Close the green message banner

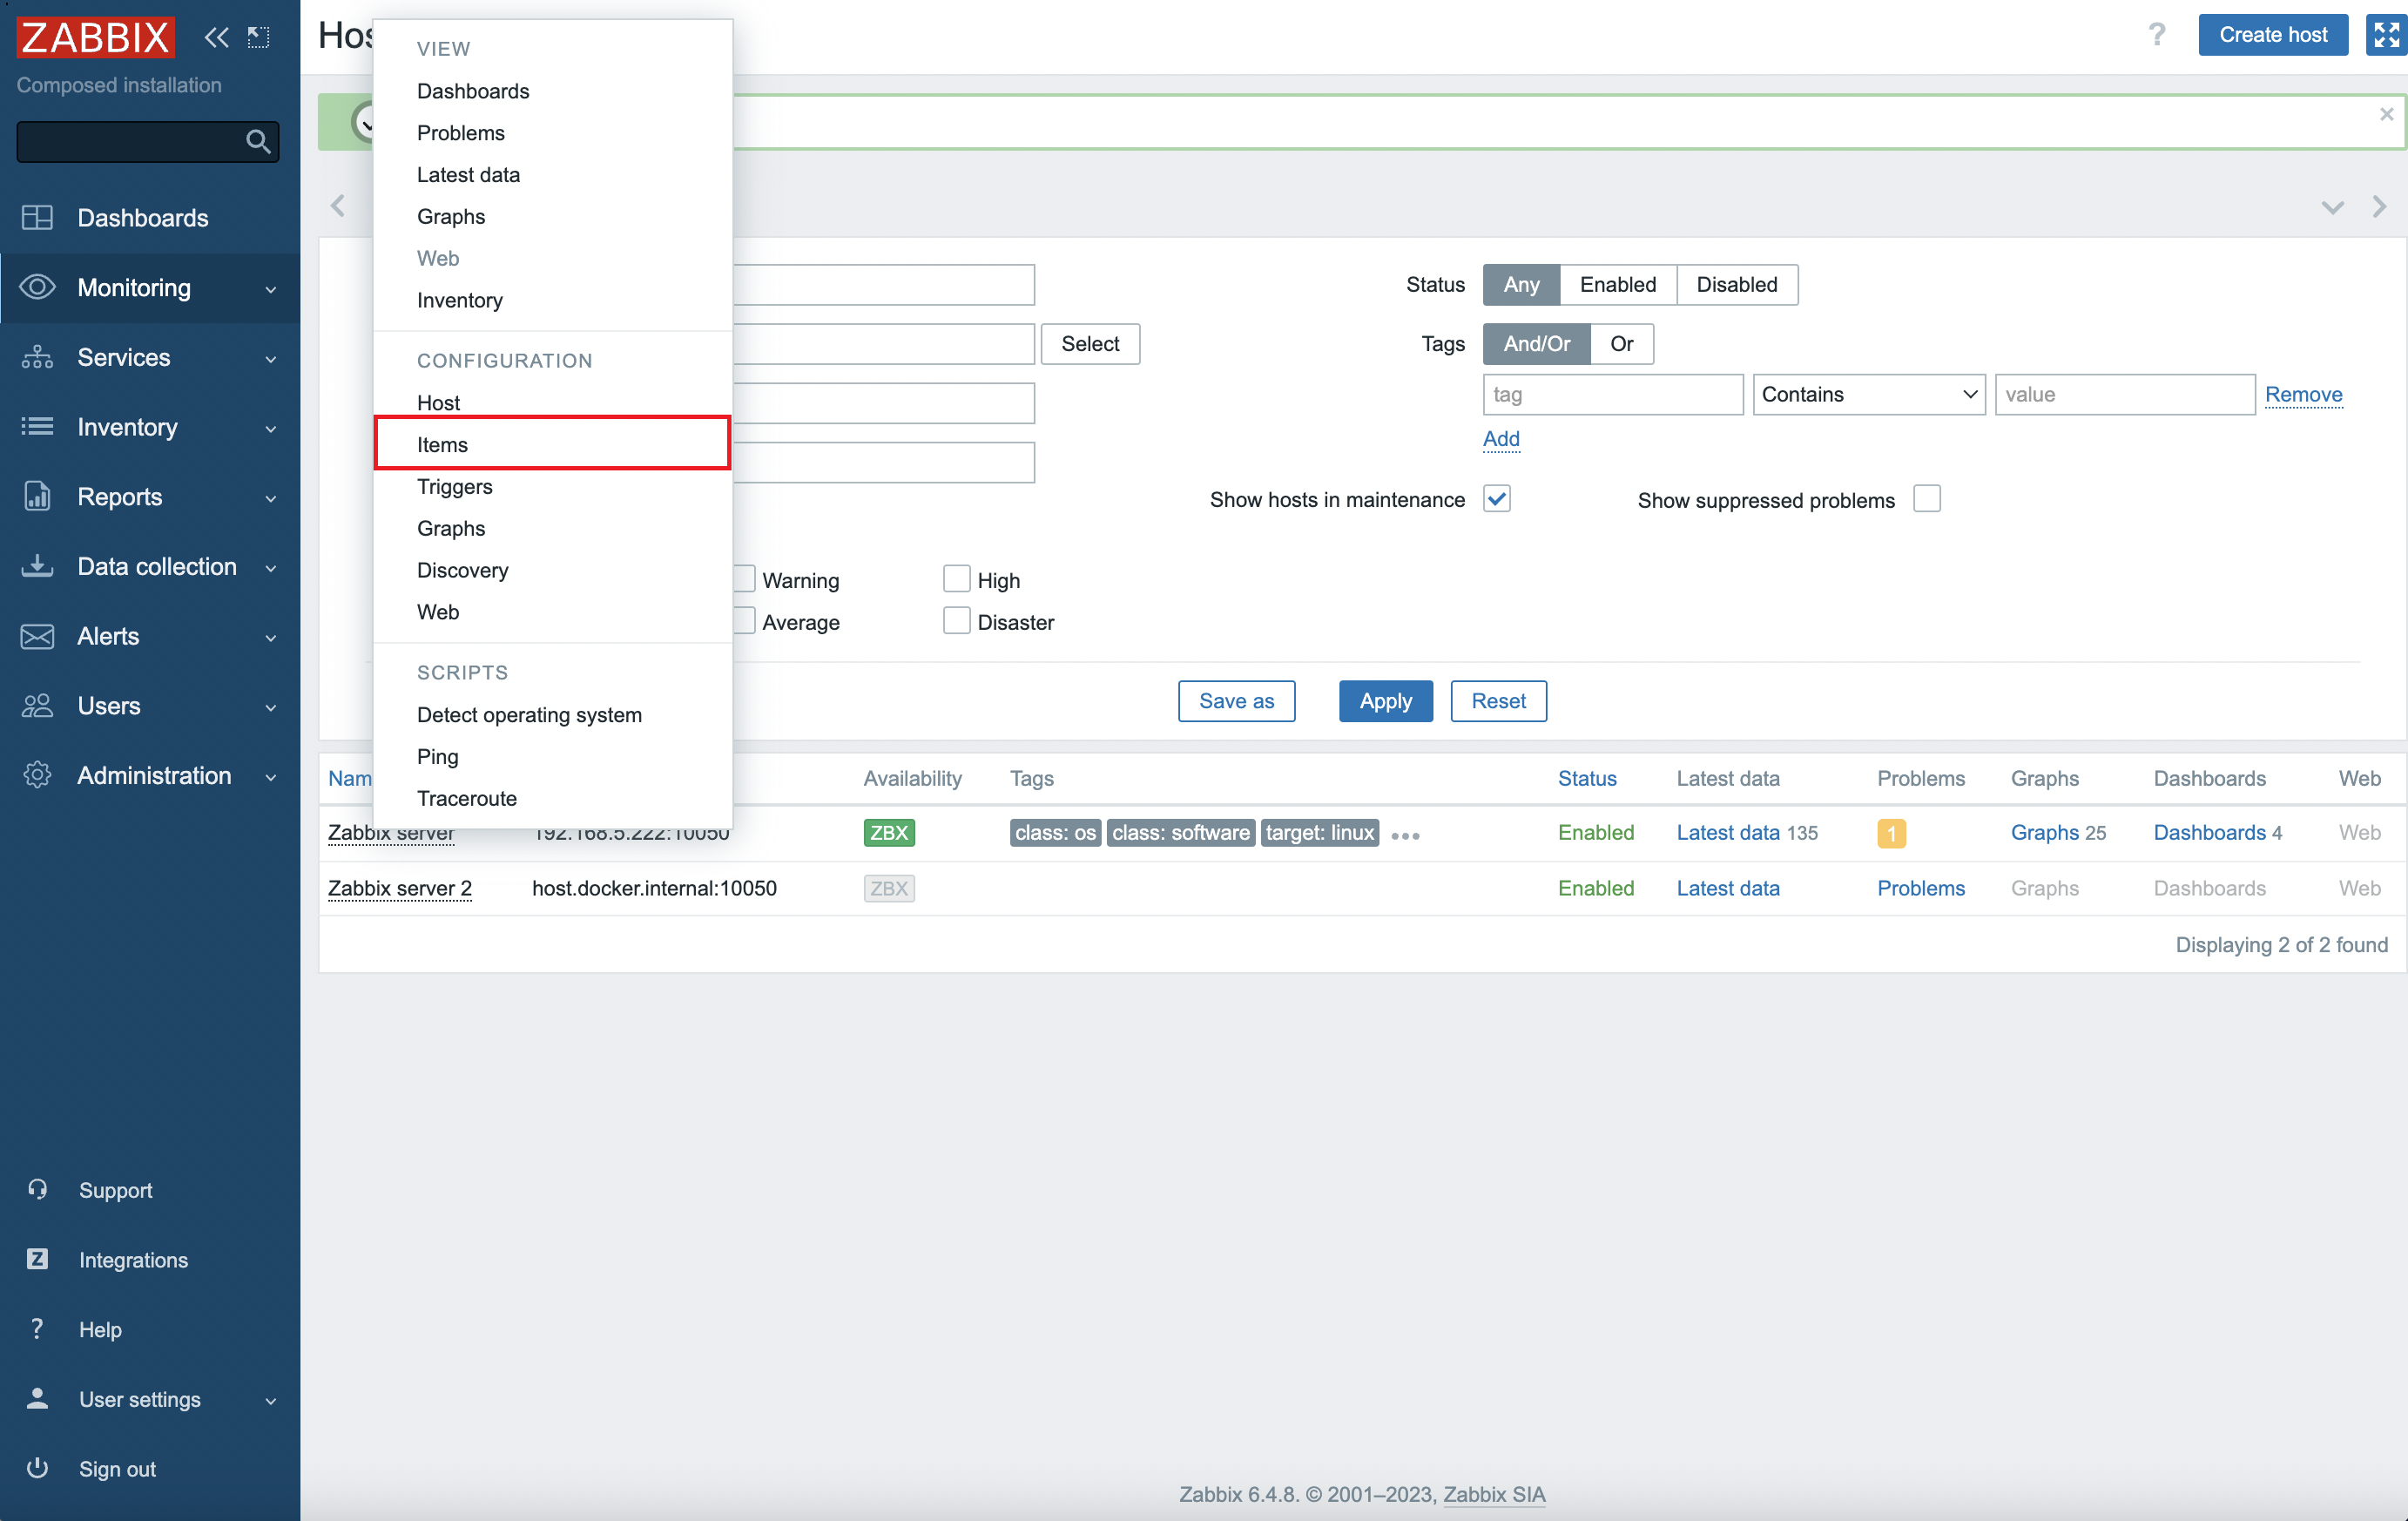2386,114
